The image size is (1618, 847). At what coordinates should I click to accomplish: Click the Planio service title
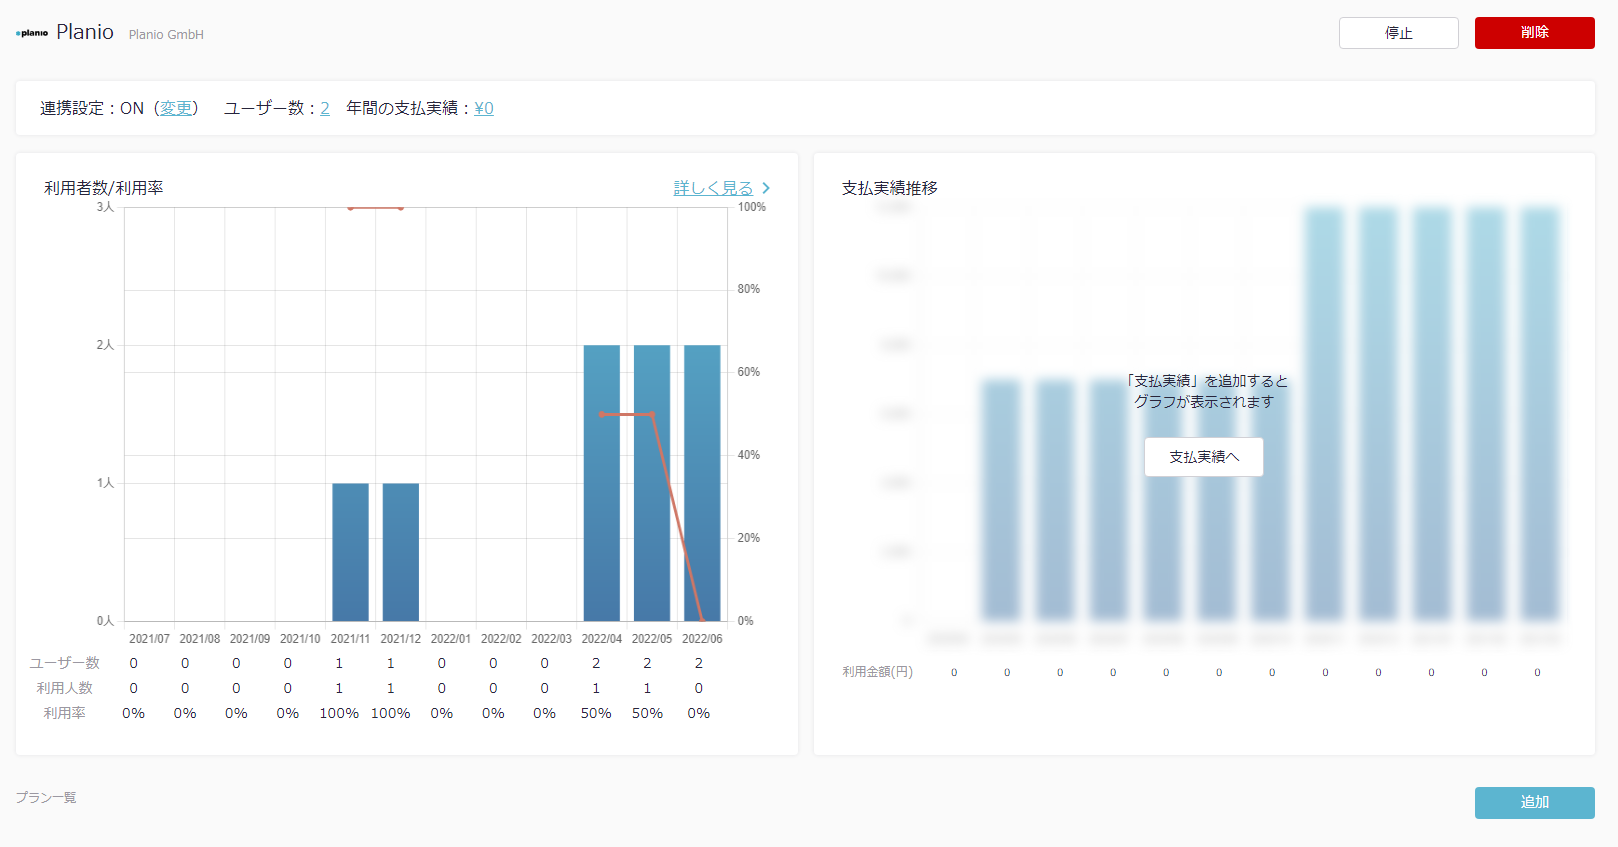click(x=85, y=32)
